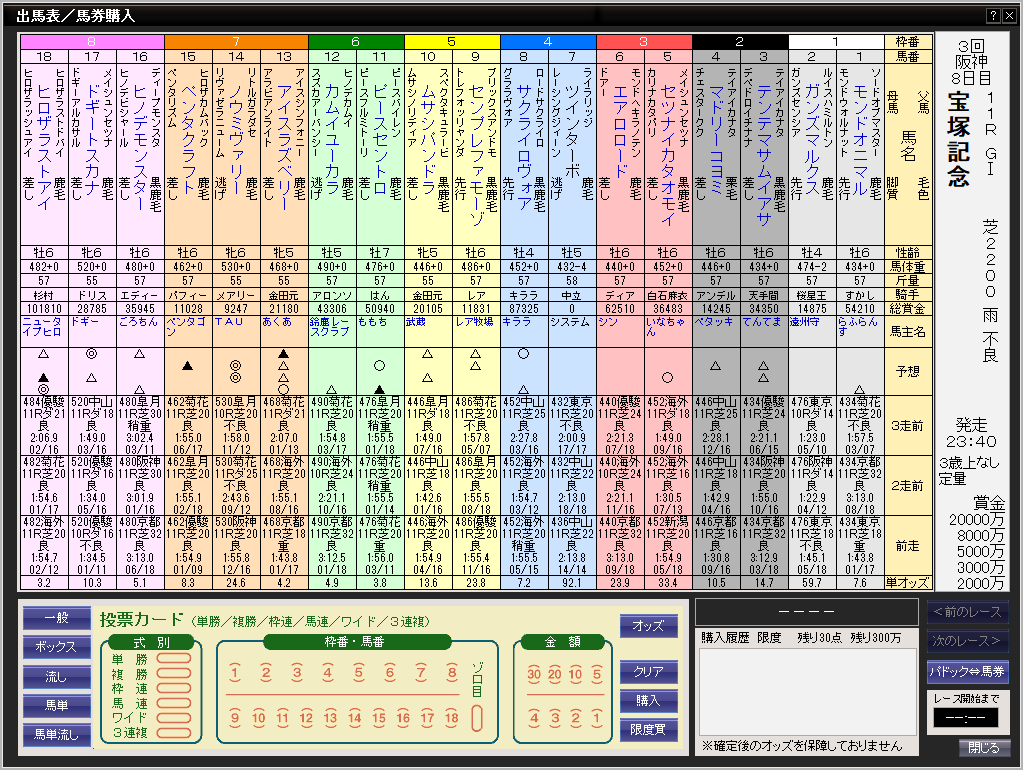This screenshot has height=770, width=1023.
Task: Go to previous race with <前のレース
Action: 968,612
